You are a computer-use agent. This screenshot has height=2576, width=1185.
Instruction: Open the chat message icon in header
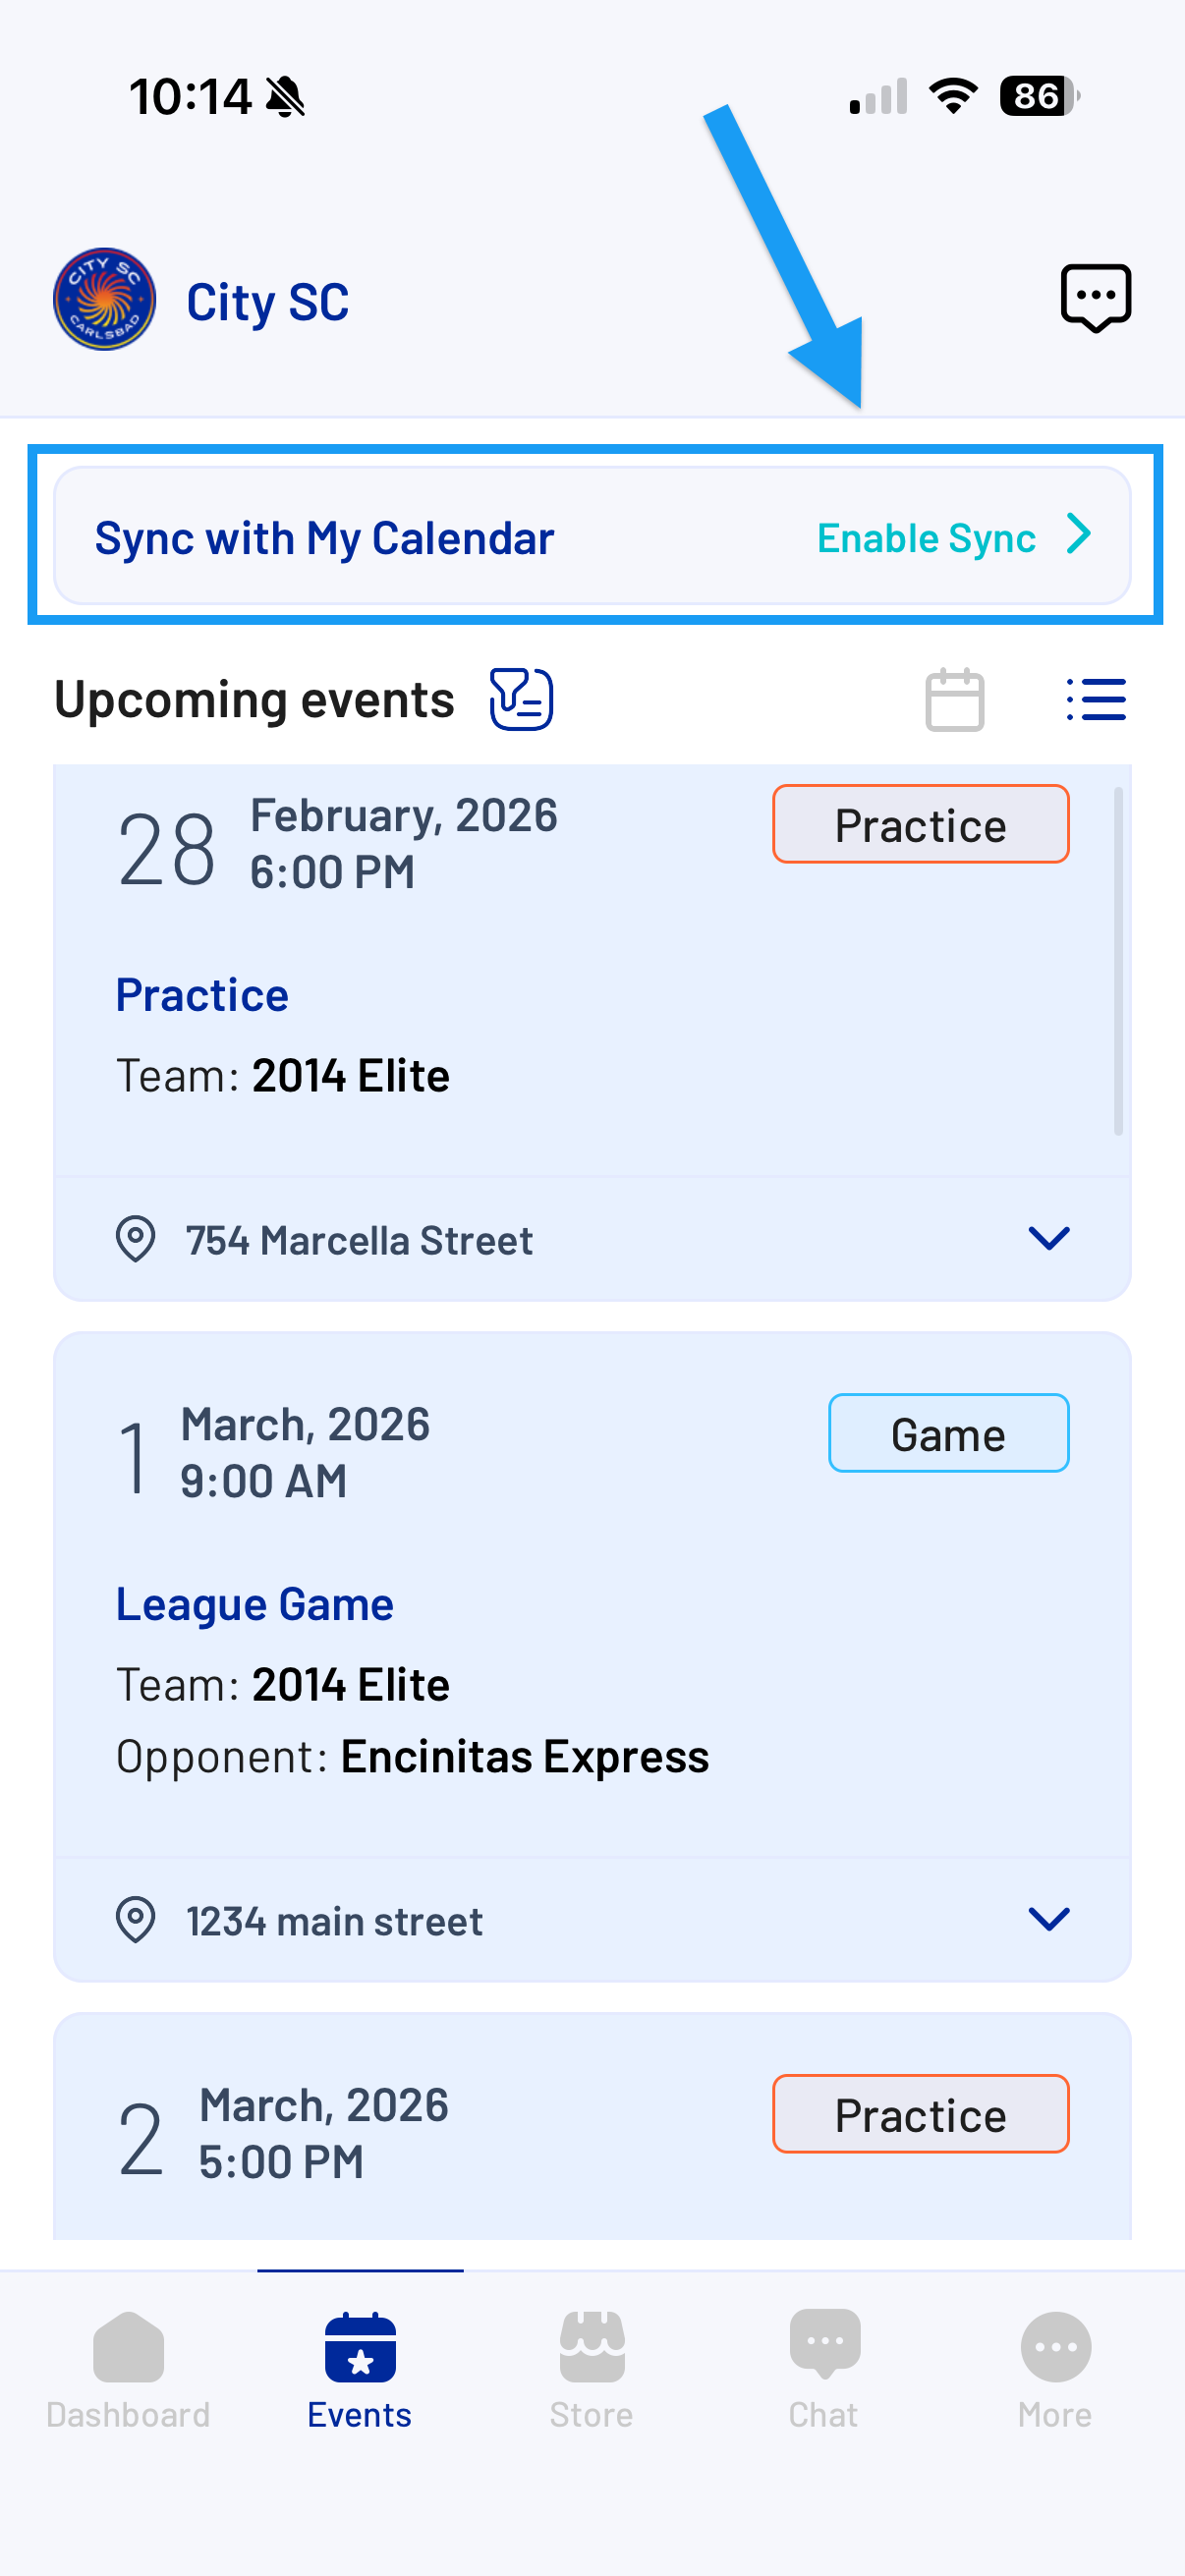(1095, 298)
